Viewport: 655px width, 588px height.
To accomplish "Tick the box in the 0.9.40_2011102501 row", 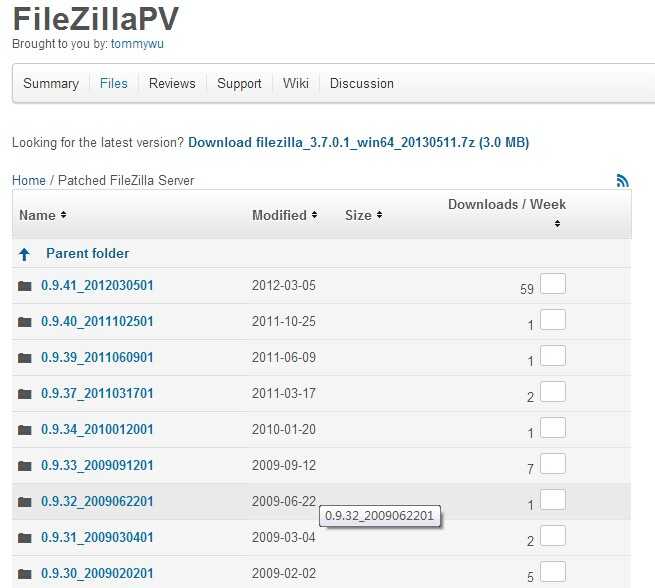I will pos(553,319).
